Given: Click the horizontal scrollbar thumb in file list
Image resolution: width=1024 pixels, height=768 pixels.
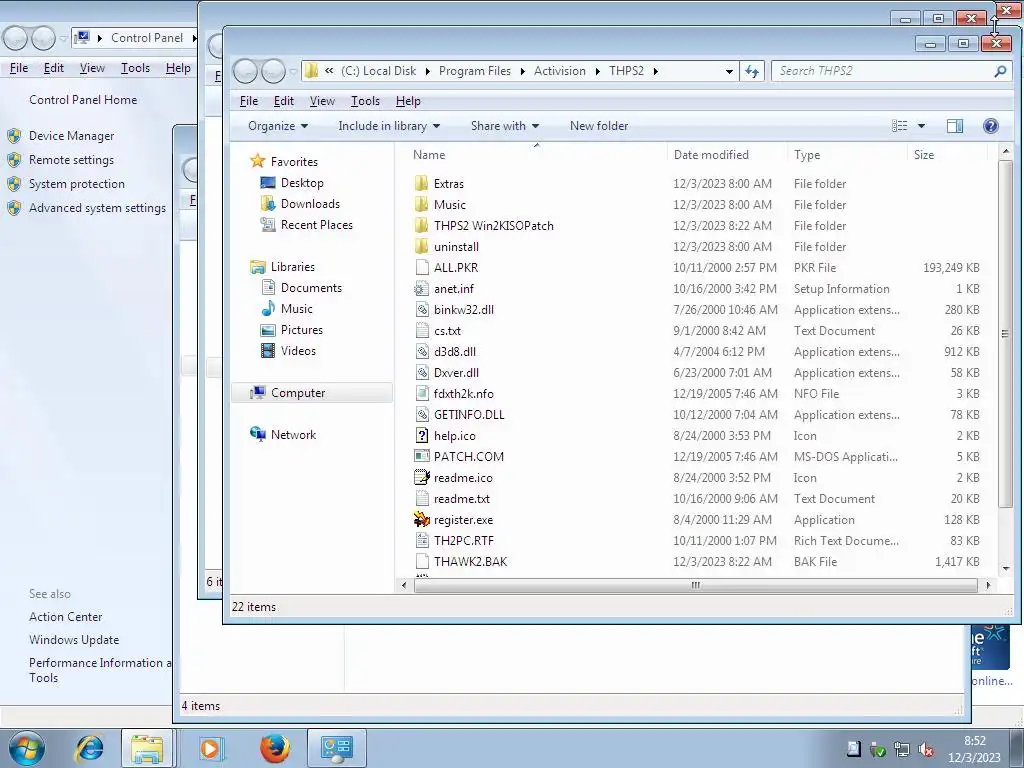Looking at the screenshot, I should point(696,585).
